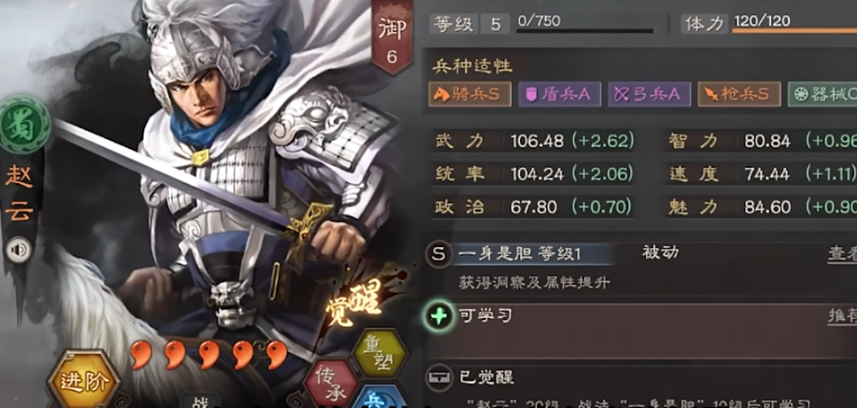The width and height of the screenshot is (857, 409).
Task: Tap the red 御 6 cost banner
Action: tap(392, 36)
